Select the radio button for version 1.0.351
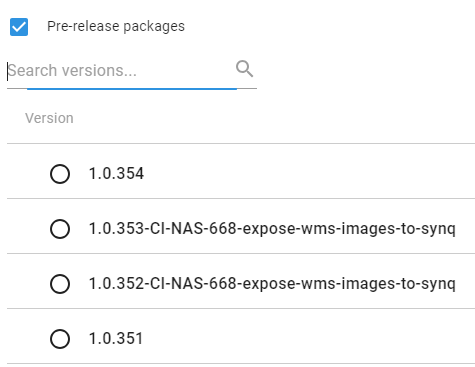Viewport: 475px width, 367px height. coord(60,339)
